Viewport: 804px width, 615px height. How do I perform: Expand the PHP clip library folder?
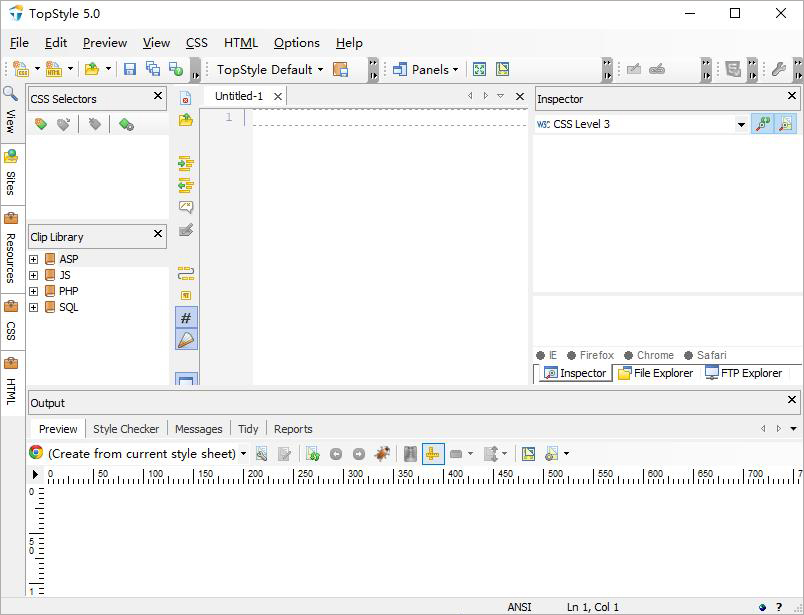pos(34,291)
